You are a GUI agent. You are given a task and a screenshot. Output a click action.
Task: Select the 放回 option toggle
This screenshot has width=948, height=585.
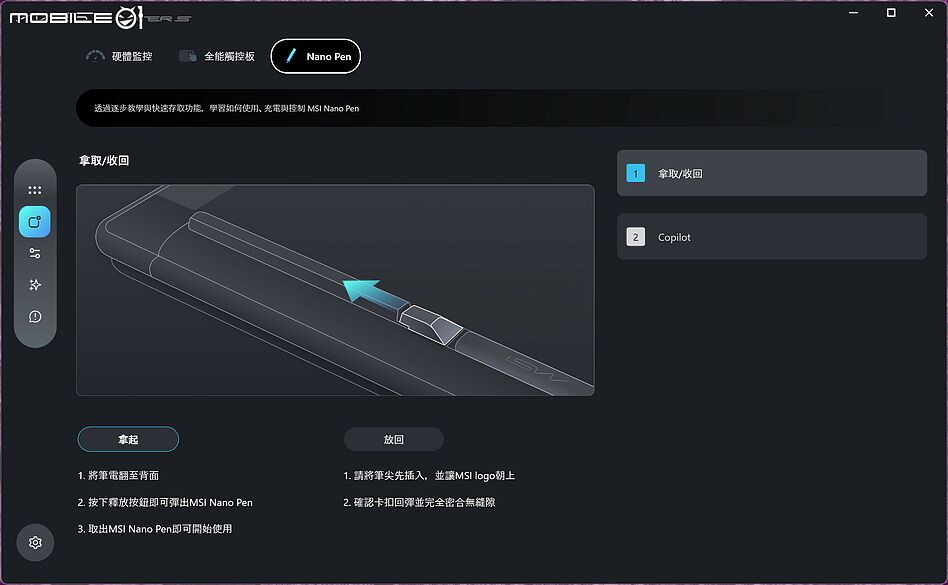click(x=394, y=439)
